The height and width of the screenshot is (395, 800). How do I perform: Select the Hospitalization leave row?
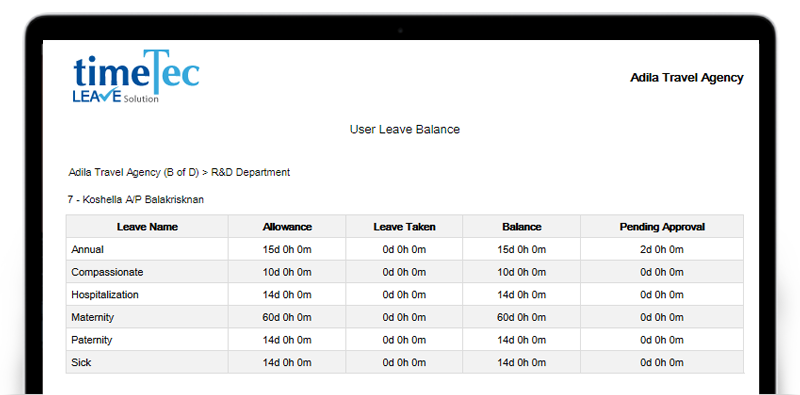[x=405, y=294]
